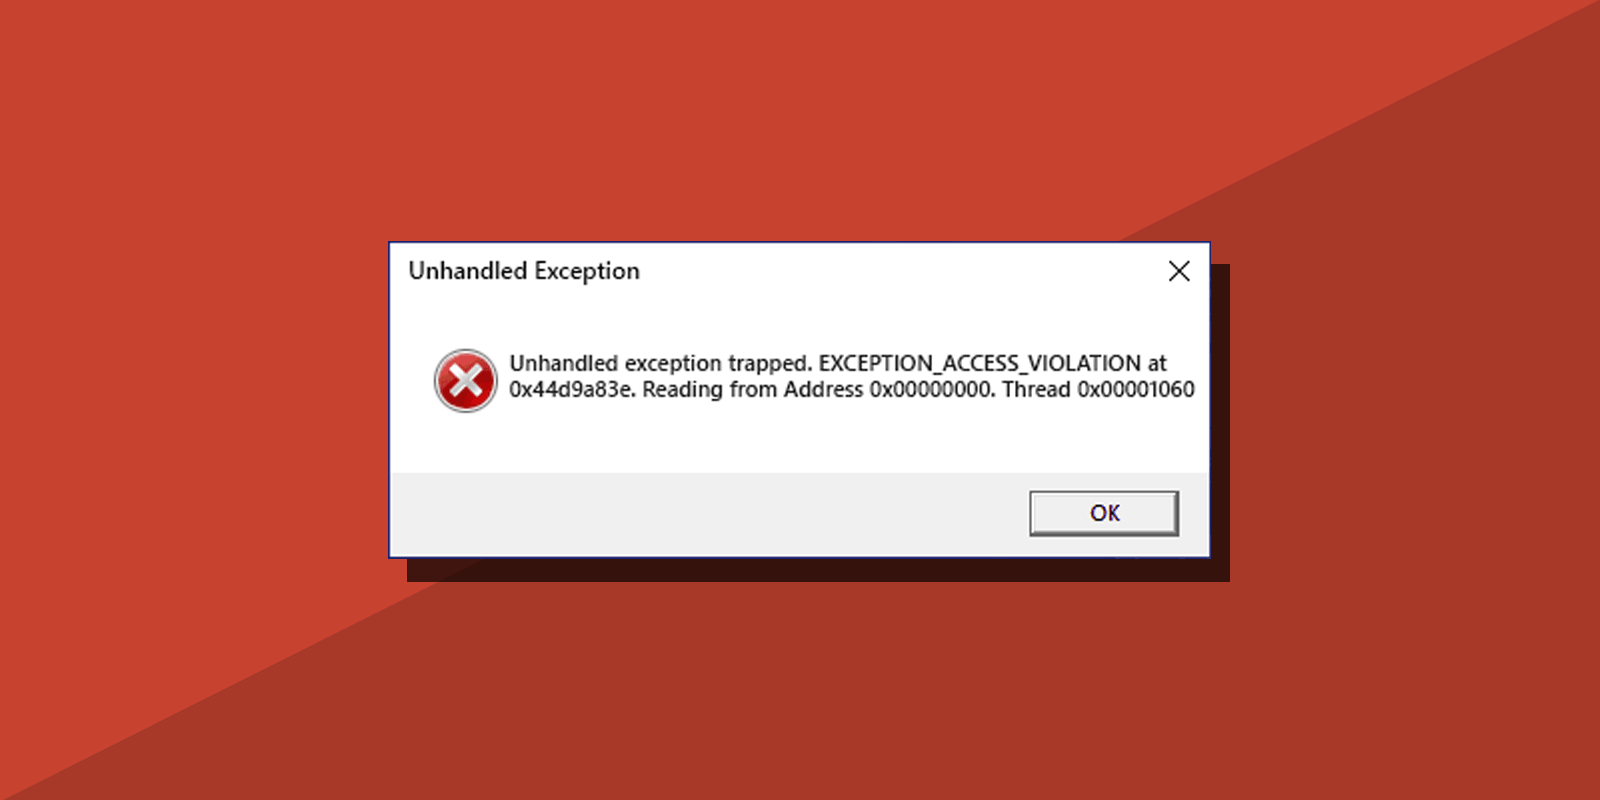Viewport: 1600px width, 800px height.
Task: Click the red error cross icon
Action: point(465,380)
